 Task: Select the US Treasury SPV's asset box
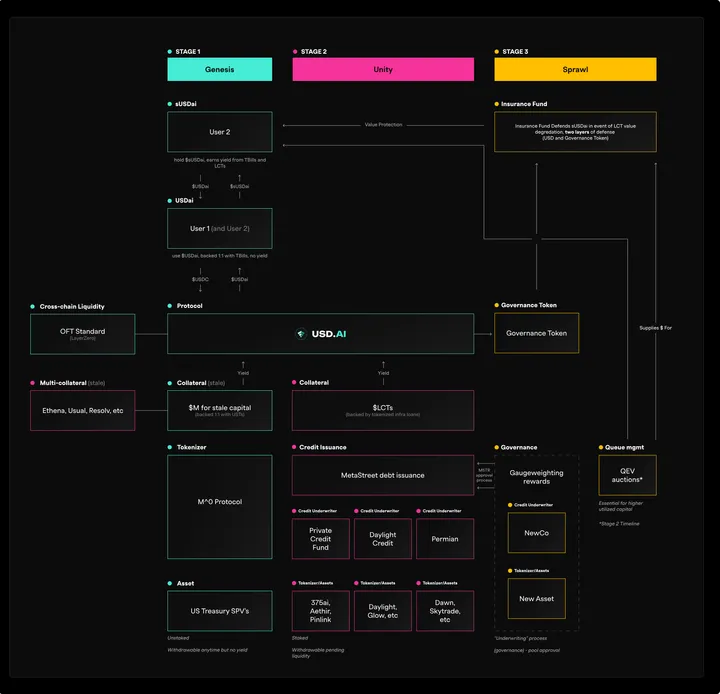click(219, 610)
